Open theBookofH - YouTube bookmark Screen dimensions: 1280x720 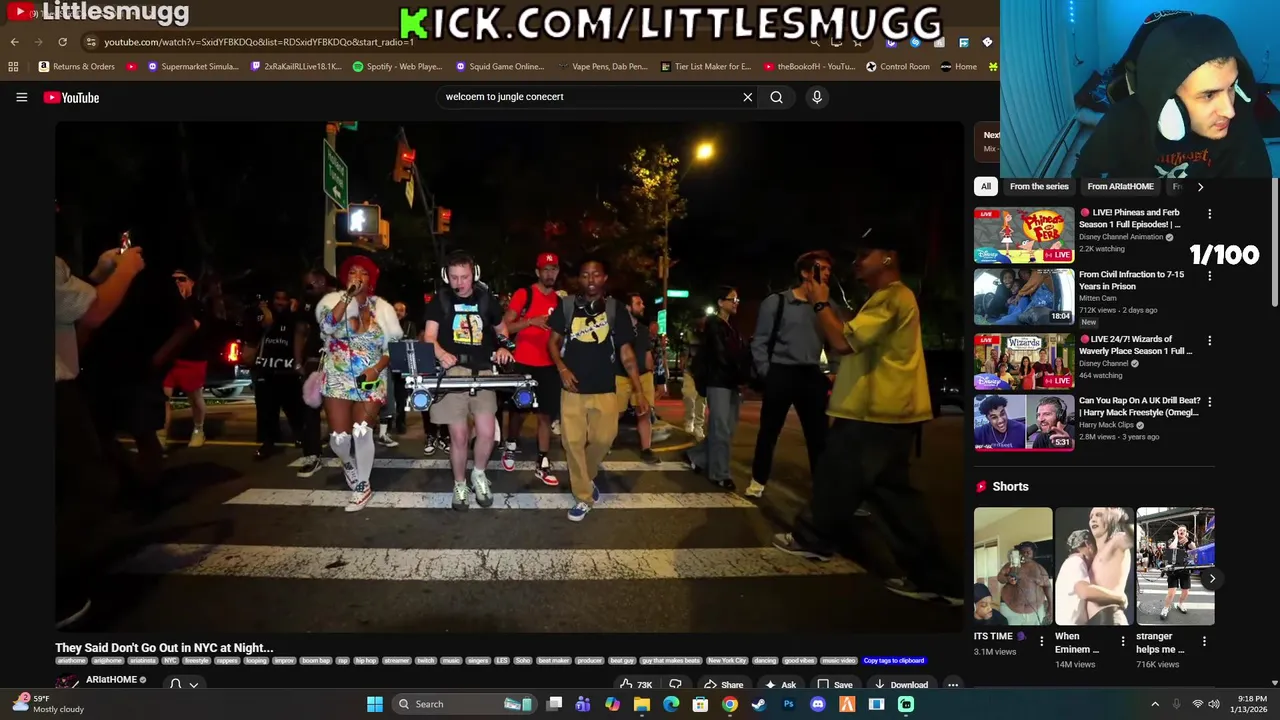coord(809,67)
